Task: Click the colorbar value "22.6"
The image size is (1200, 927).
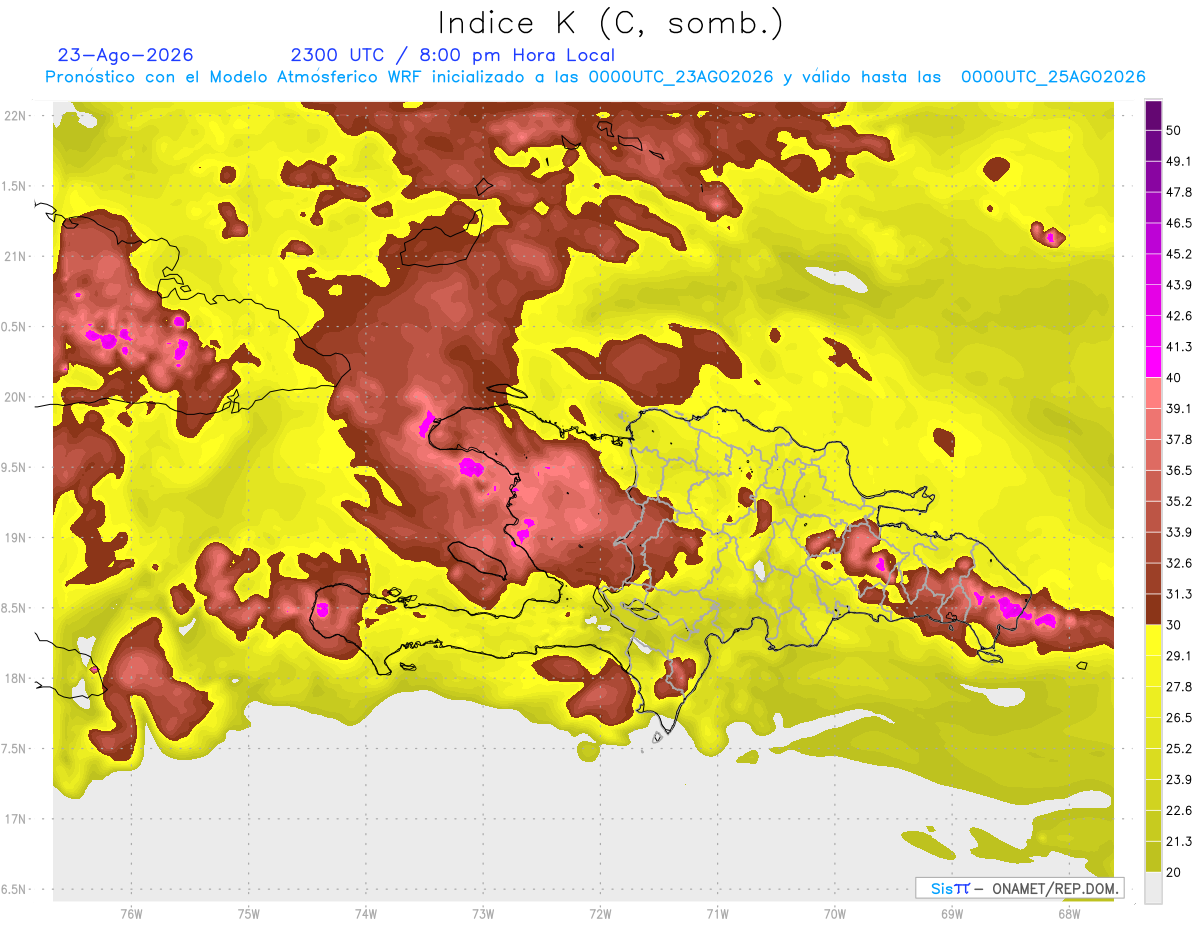Action: (1180, 810)
